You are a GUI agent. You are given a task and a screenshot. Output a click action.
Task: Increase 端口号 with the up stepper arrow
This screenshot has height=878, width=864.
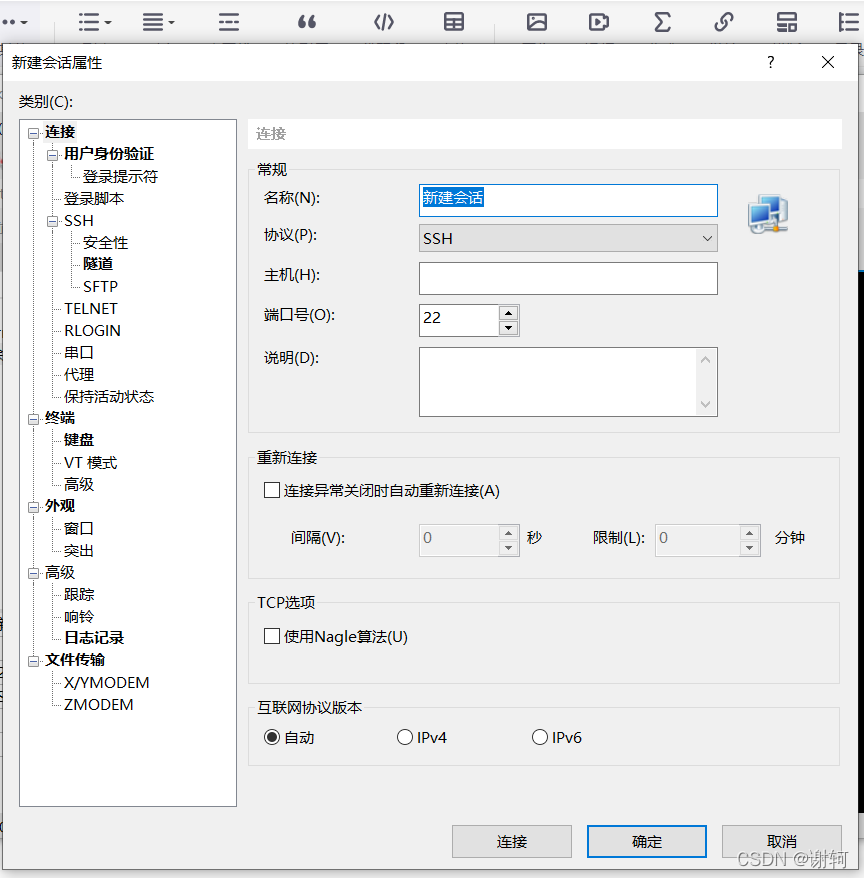click(507, 313)
